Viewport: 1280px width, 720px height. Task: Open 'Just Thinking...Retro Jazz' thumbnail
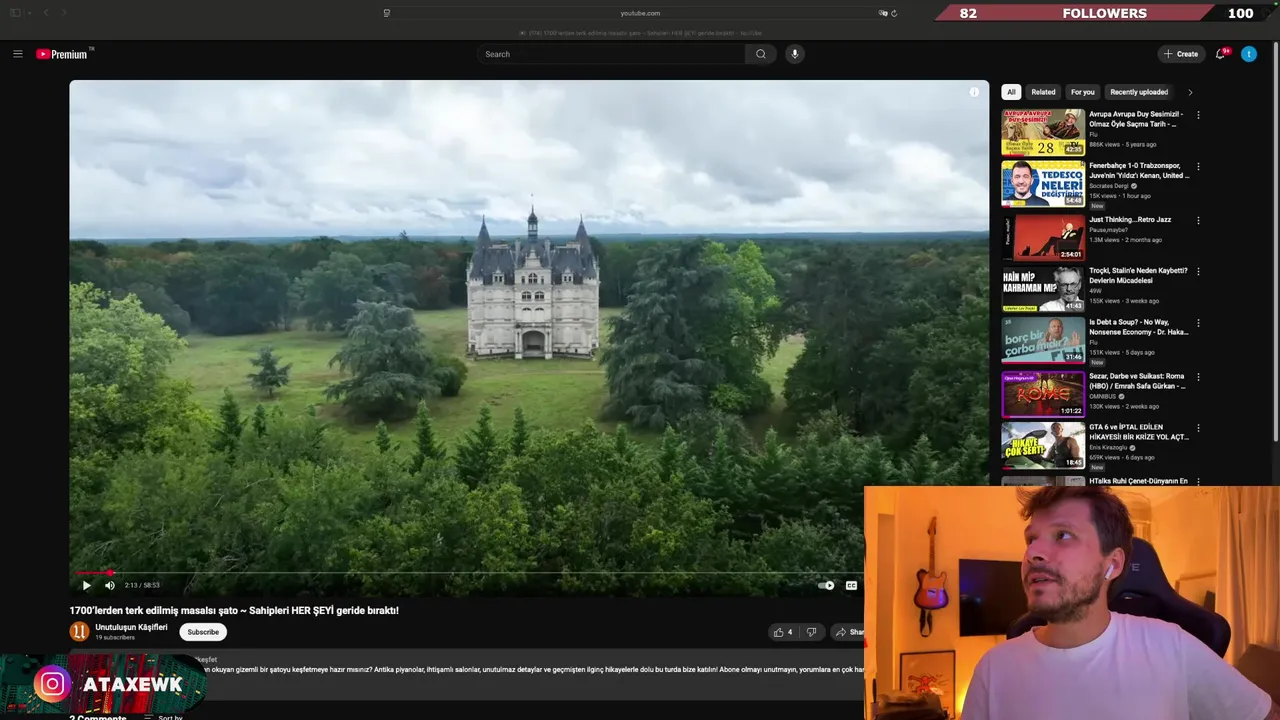(1043, 236)
